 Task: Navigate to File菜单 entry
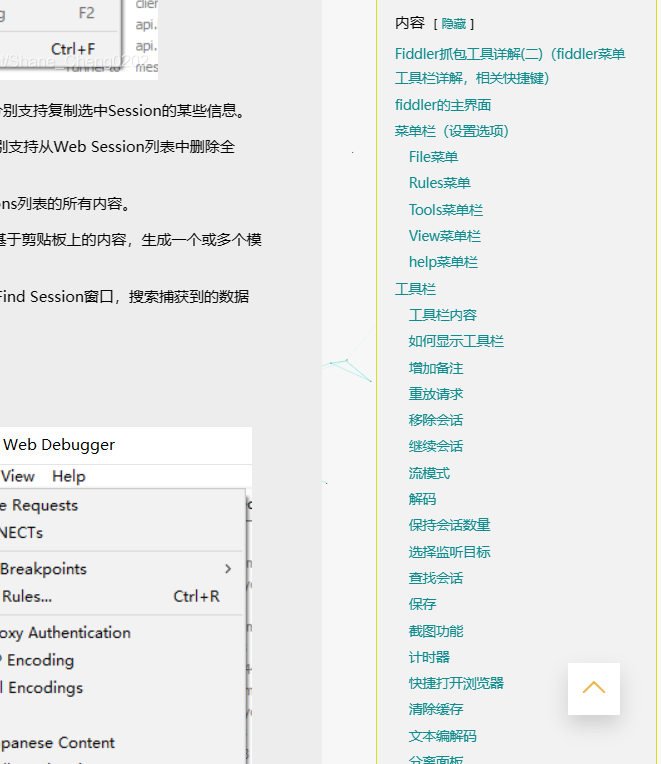433,157
